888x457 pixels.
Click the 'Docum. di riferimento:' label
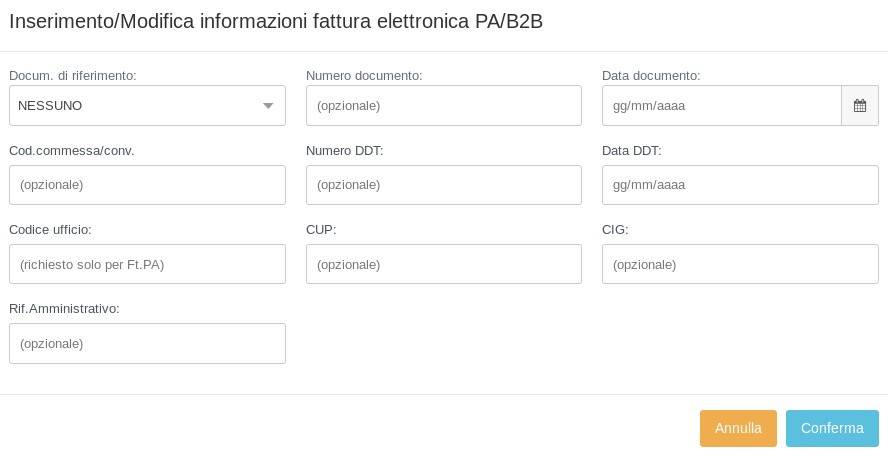pos(73,75)
